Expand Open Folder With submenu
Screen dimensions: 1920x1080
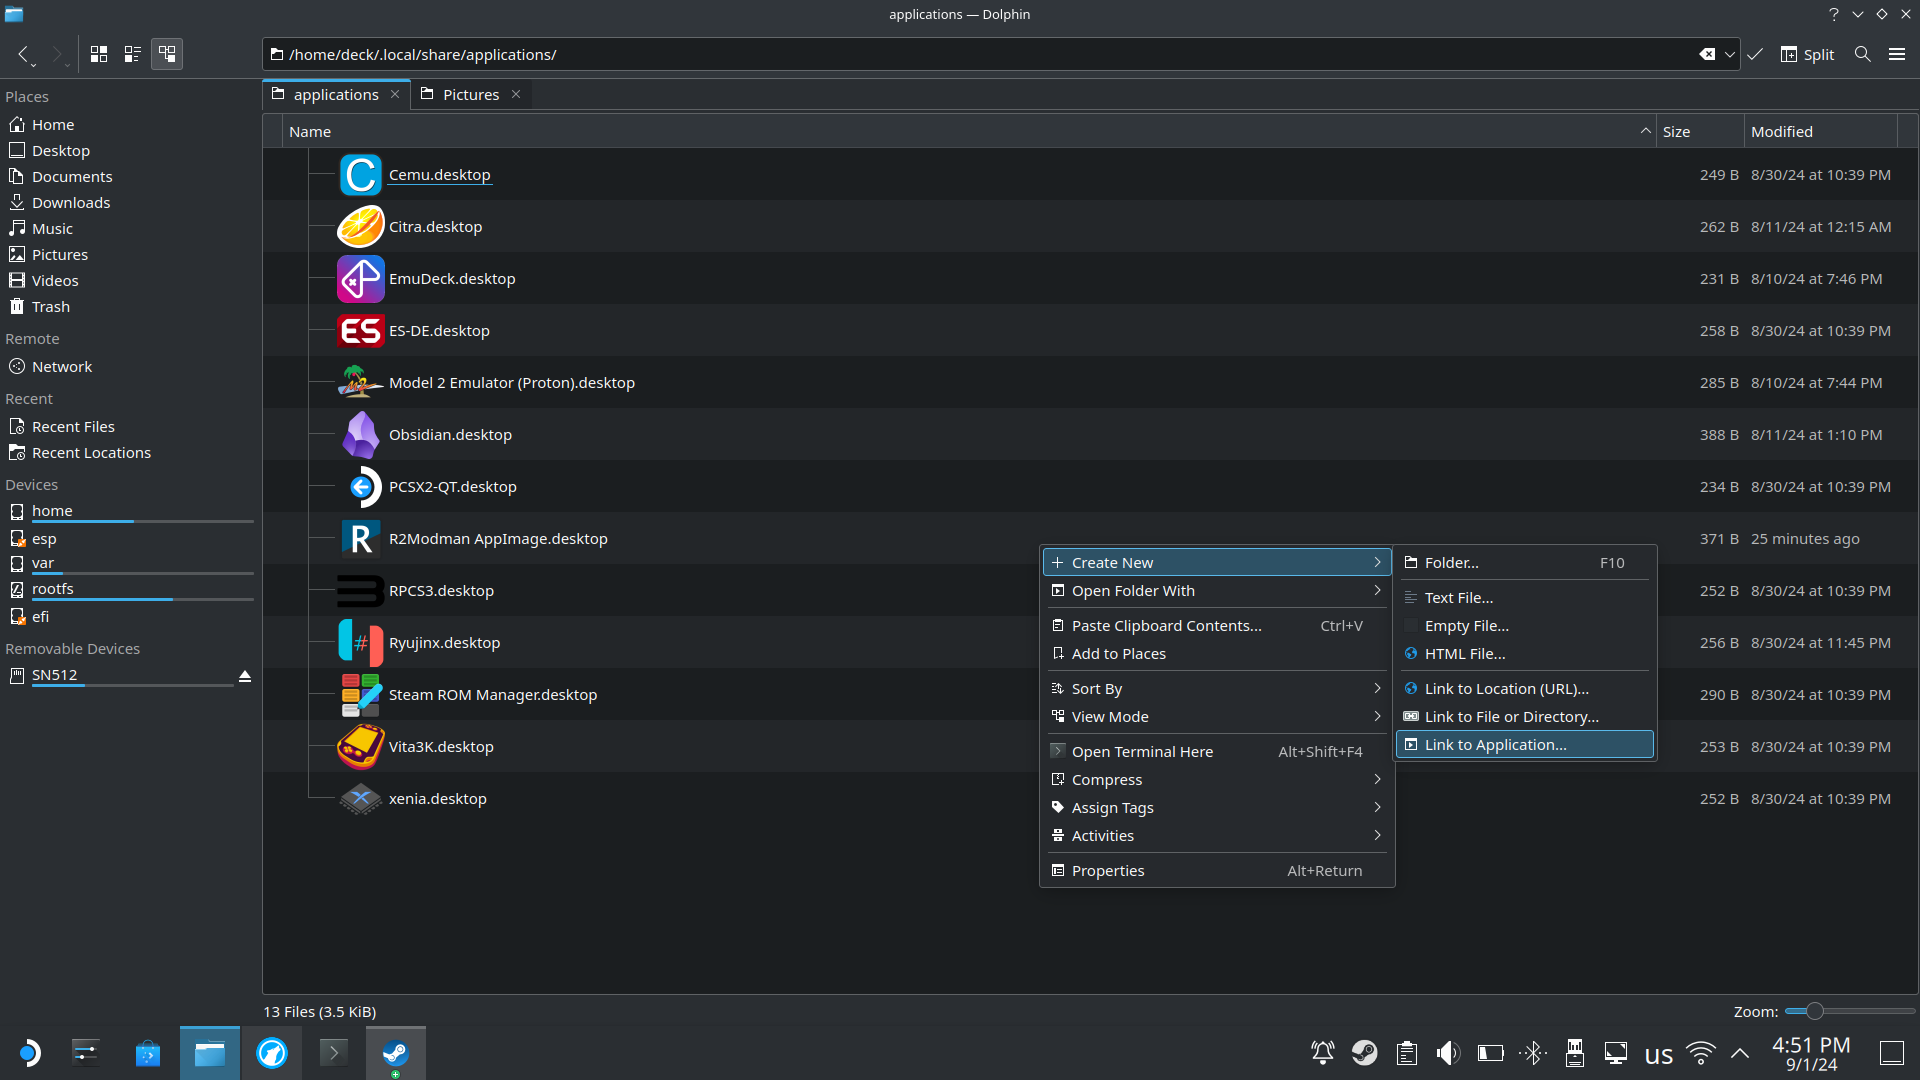tap(1217, 591)
